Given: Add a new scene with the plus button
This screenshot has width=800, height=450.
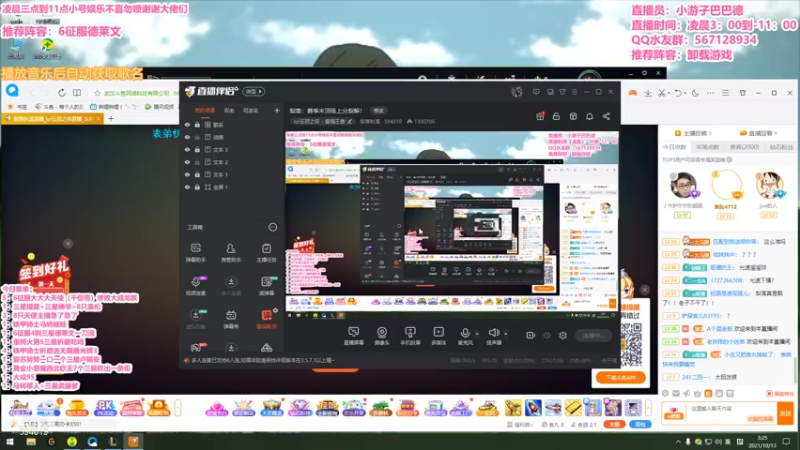Looking at the screenshot, I should click(x=277, y=110).
